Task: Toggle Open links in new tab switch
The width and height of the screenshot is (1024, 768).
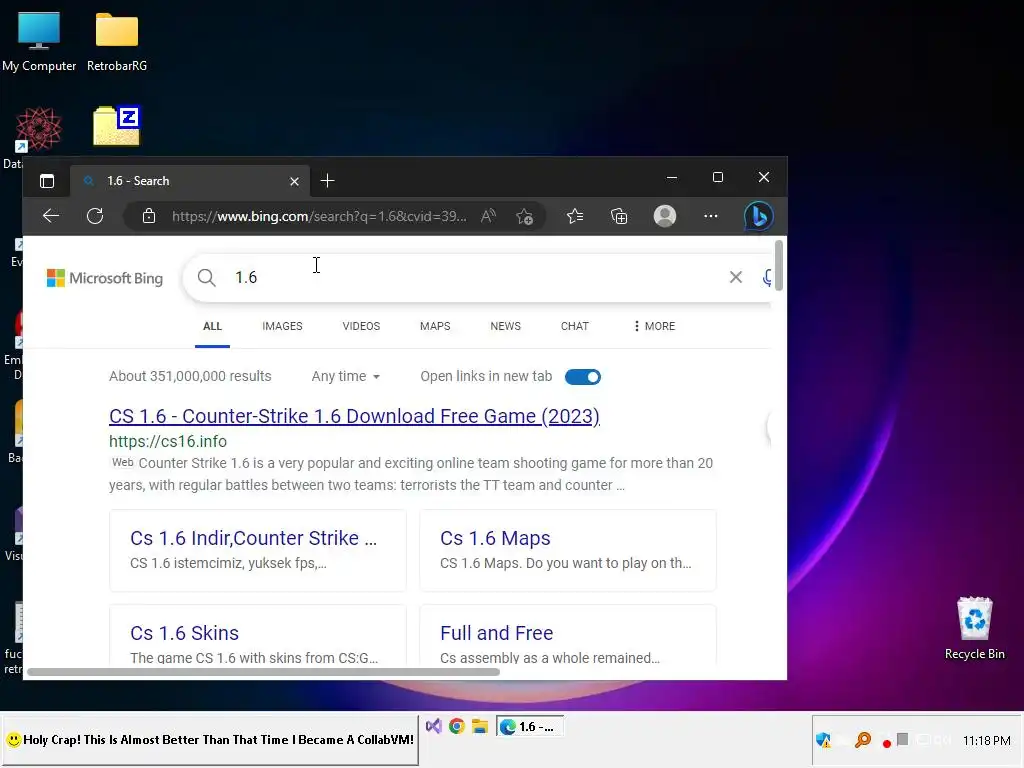Action: [583, 377]
